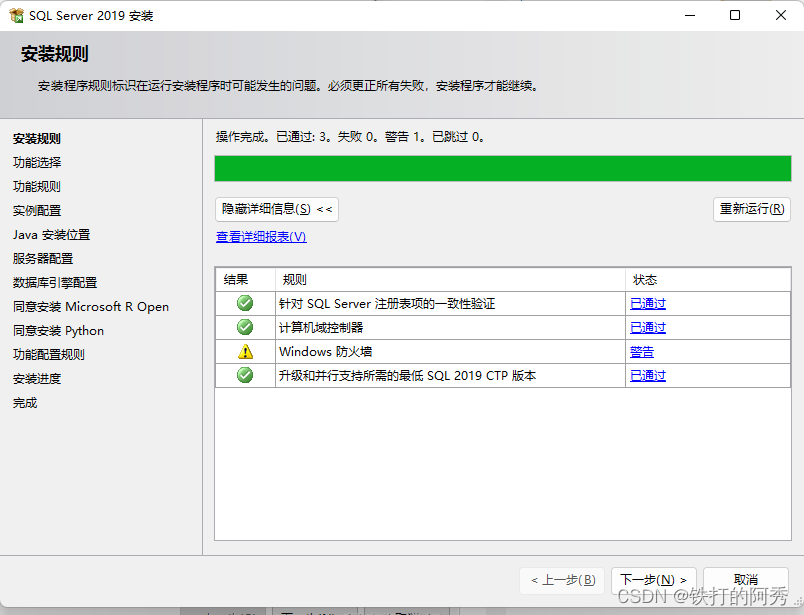The height and width of the screenshot is (615, 804).
Task: Click rule text Windows 防火墙
Action: pyautogui.click(x=326, y=352)
